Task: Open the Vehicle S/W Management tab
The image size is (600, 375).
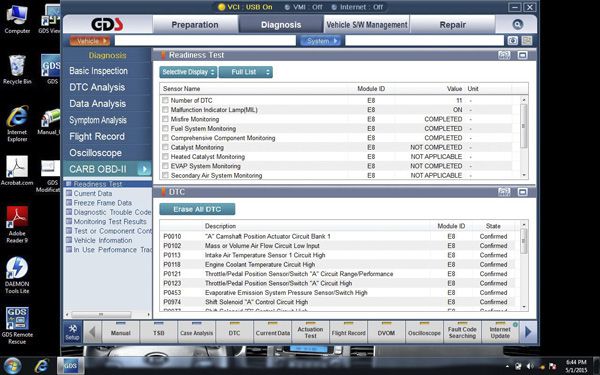Action: [367, 25]
